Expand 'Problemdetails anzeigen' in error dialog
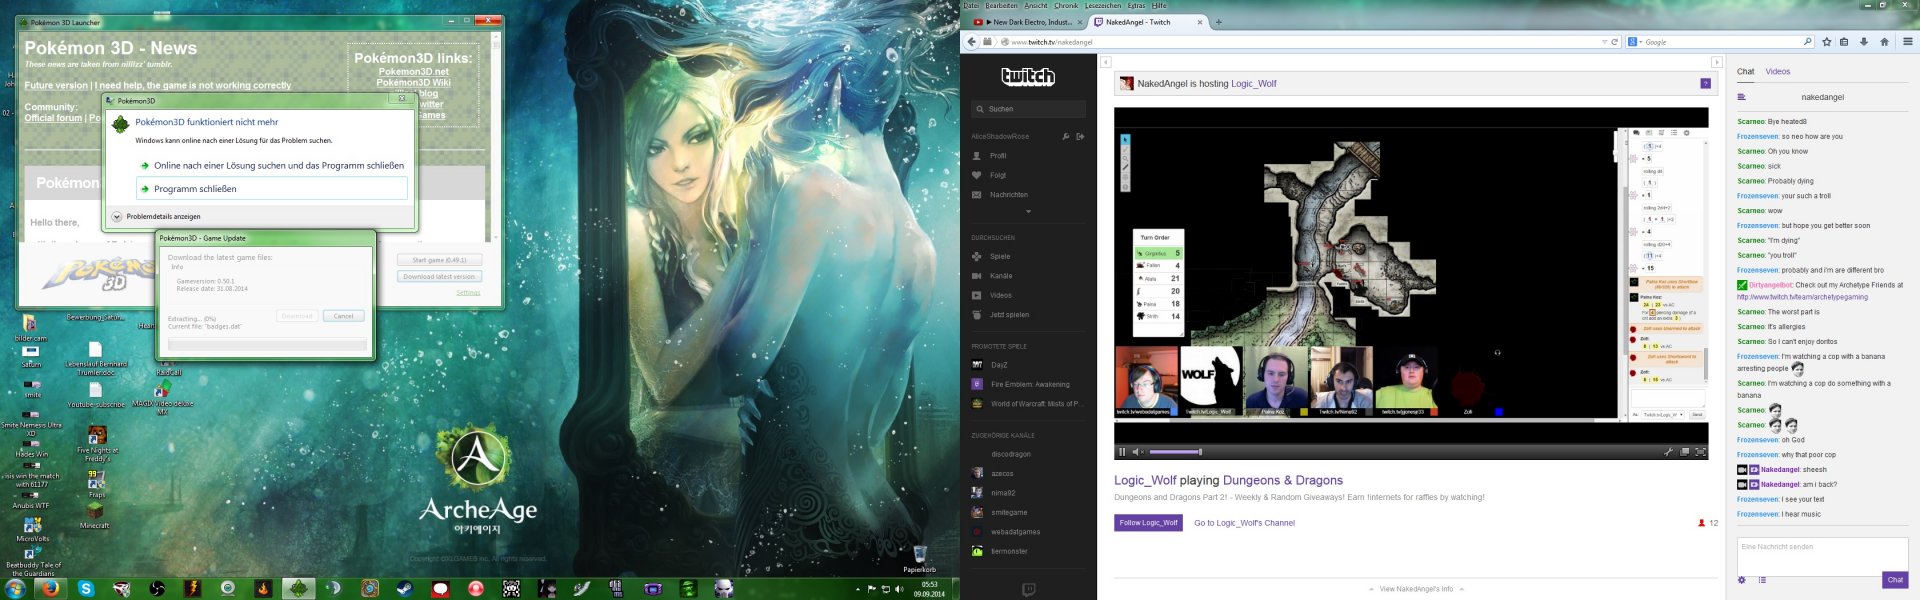1920x600 pixels. [x=157, y=217]
